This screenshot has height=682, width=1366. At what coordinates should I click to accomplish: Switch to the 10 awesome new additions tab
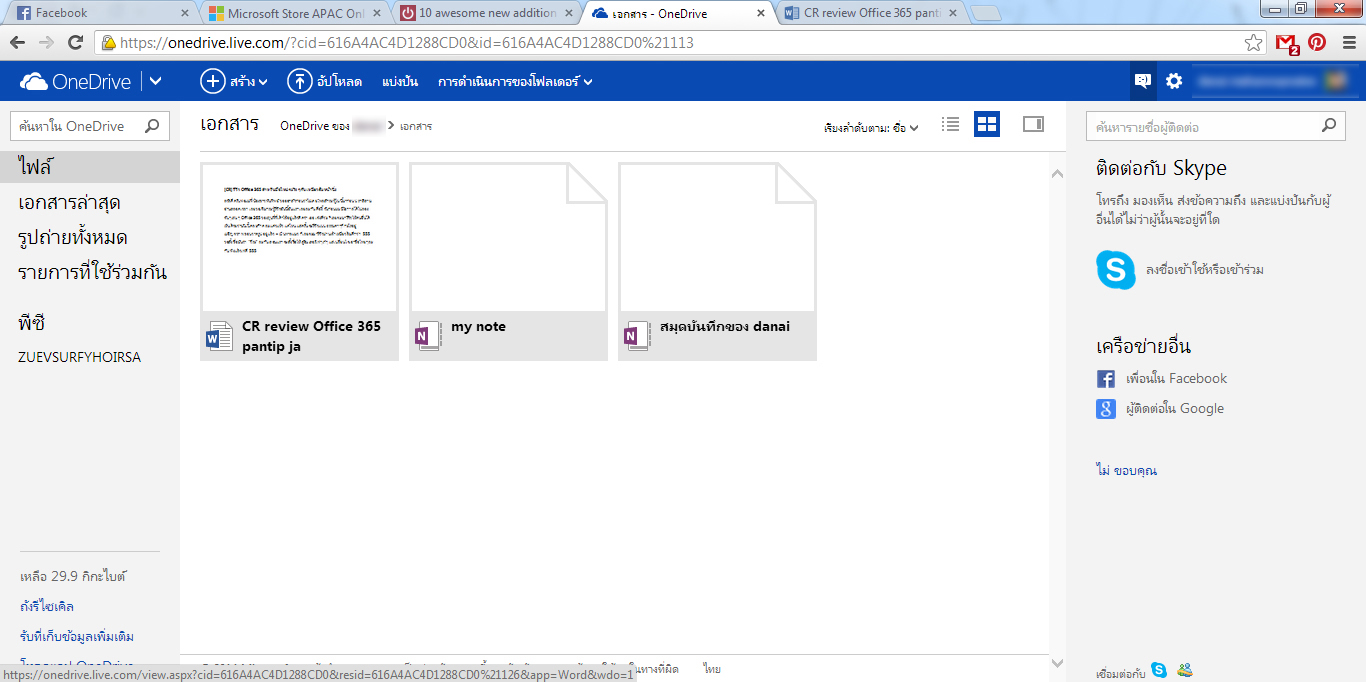(485, 13)
